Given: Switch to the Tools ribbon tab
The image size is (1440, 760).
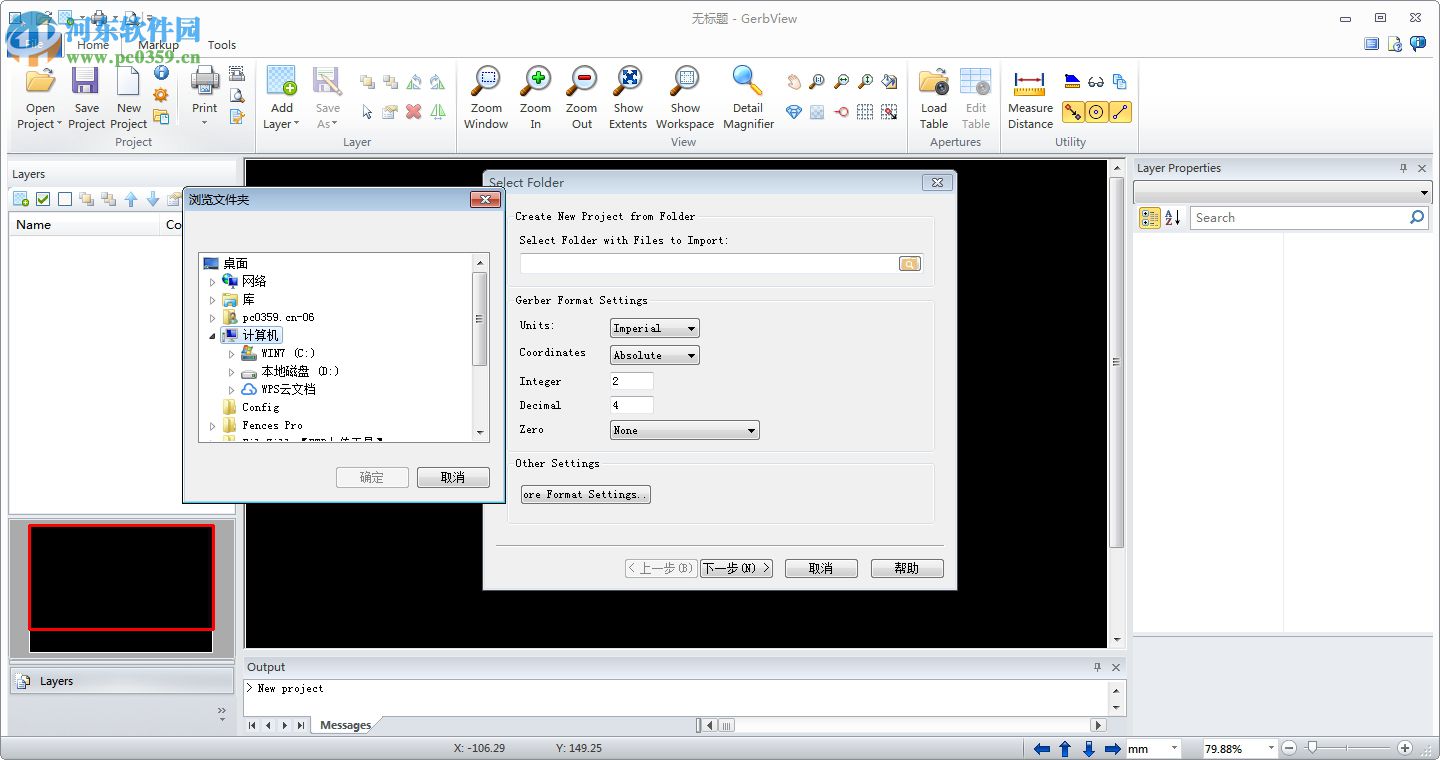Looking at the screenshot, I should (222, 45).
